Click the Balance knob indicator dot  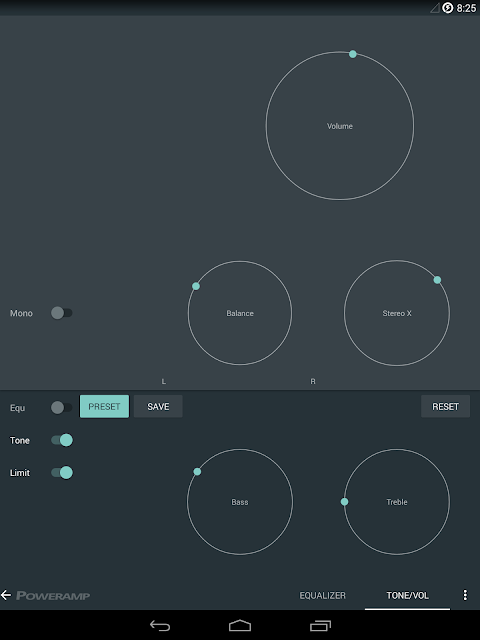pyautogui.click(x=196, y=286)
